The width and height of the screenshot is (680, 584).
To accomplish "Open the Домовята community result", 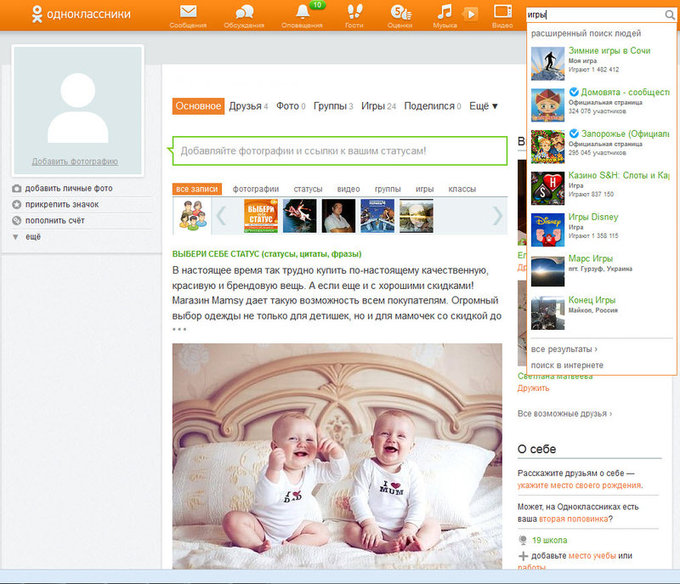I will 625,92.
